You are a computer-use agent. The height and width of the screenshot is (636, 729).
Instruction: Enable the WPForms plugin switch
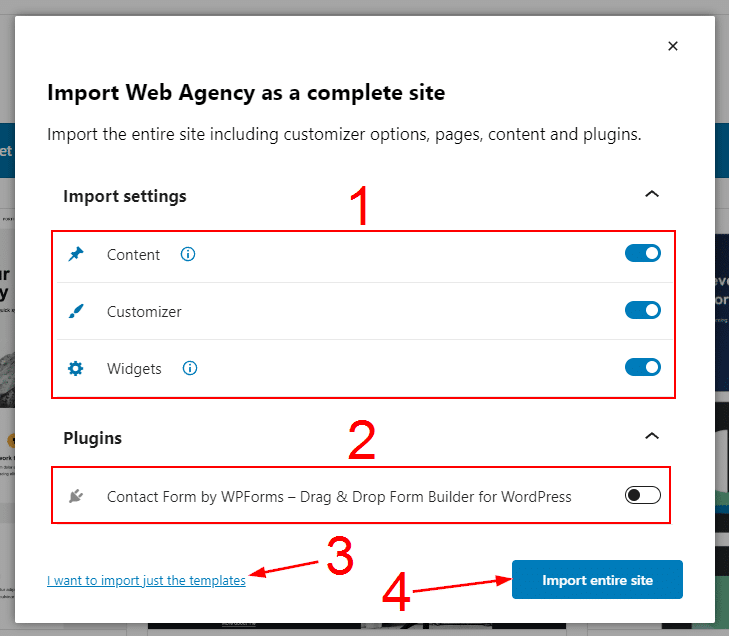642,495
